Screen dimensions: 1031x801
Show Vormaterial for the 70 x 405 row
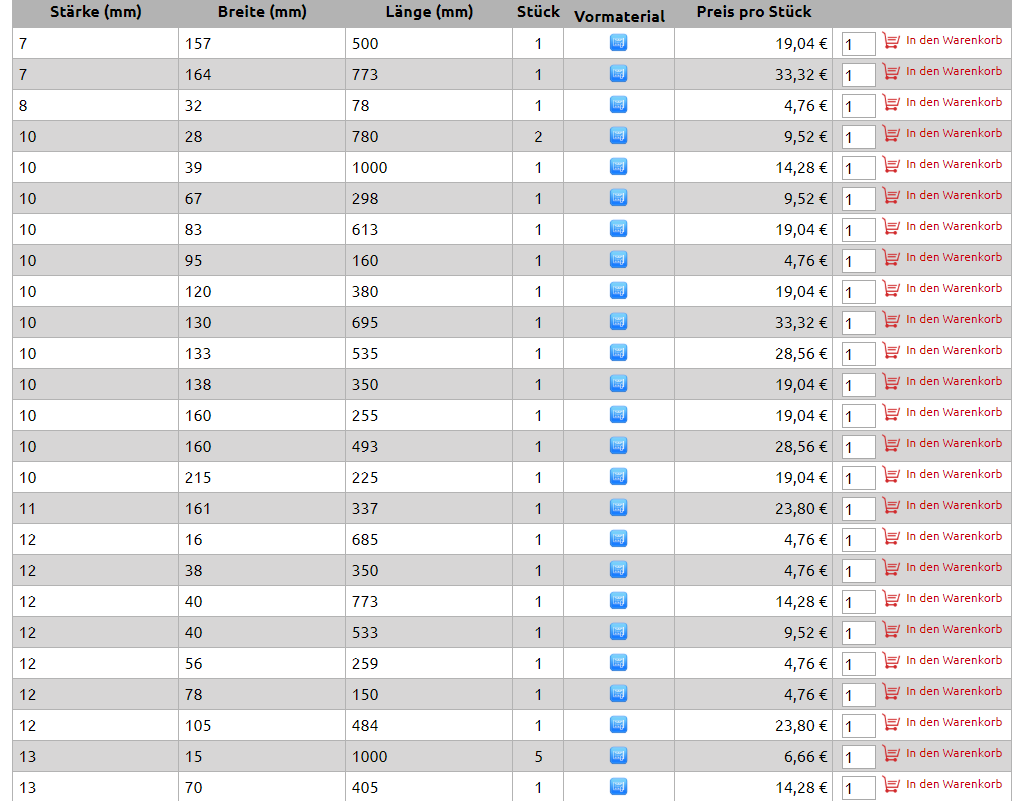[x=618, y=786]
